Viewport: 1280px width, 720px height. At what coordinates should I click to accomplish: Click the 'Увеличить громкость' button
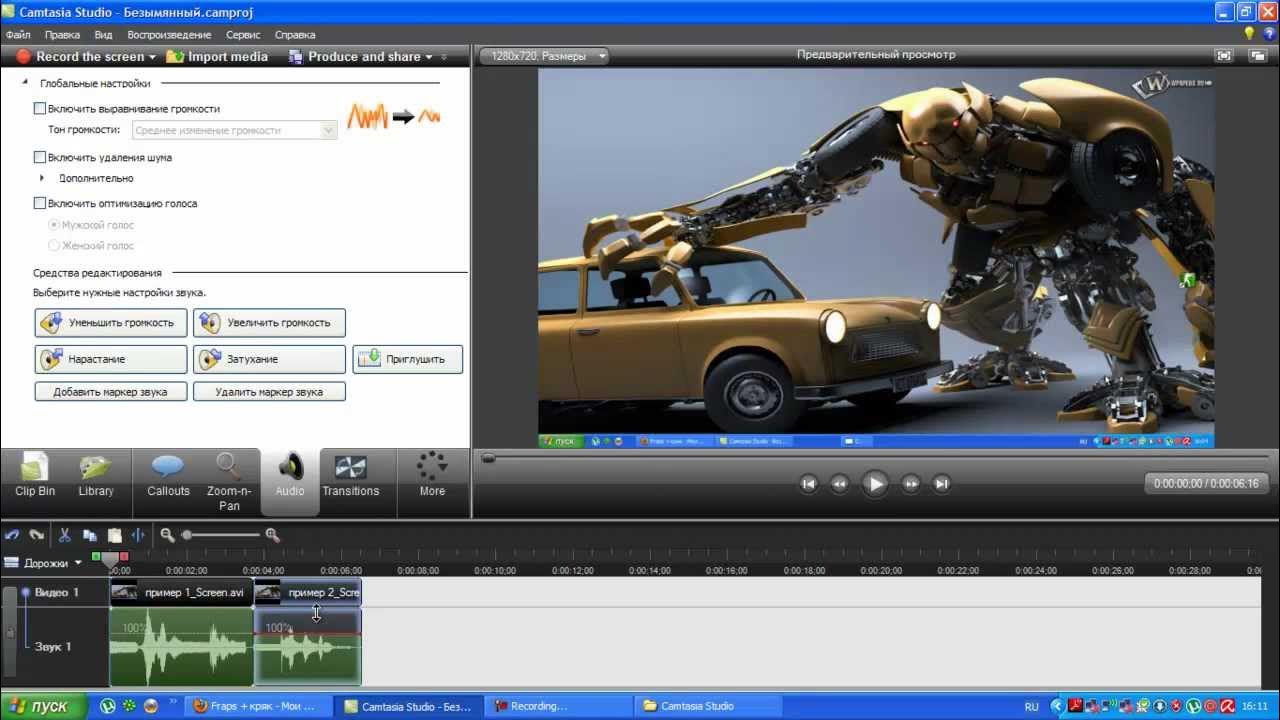click(269, 323)
